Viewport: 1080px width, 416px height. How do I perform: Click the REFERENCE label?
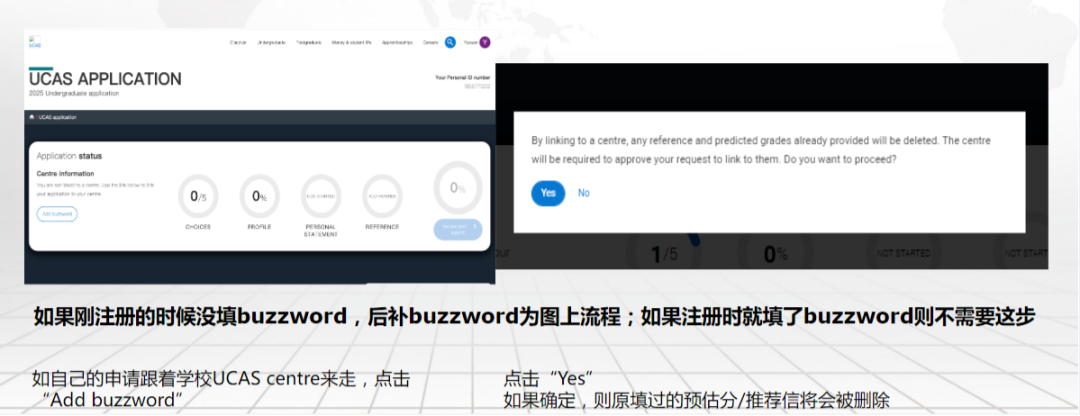tap(382, 227)
